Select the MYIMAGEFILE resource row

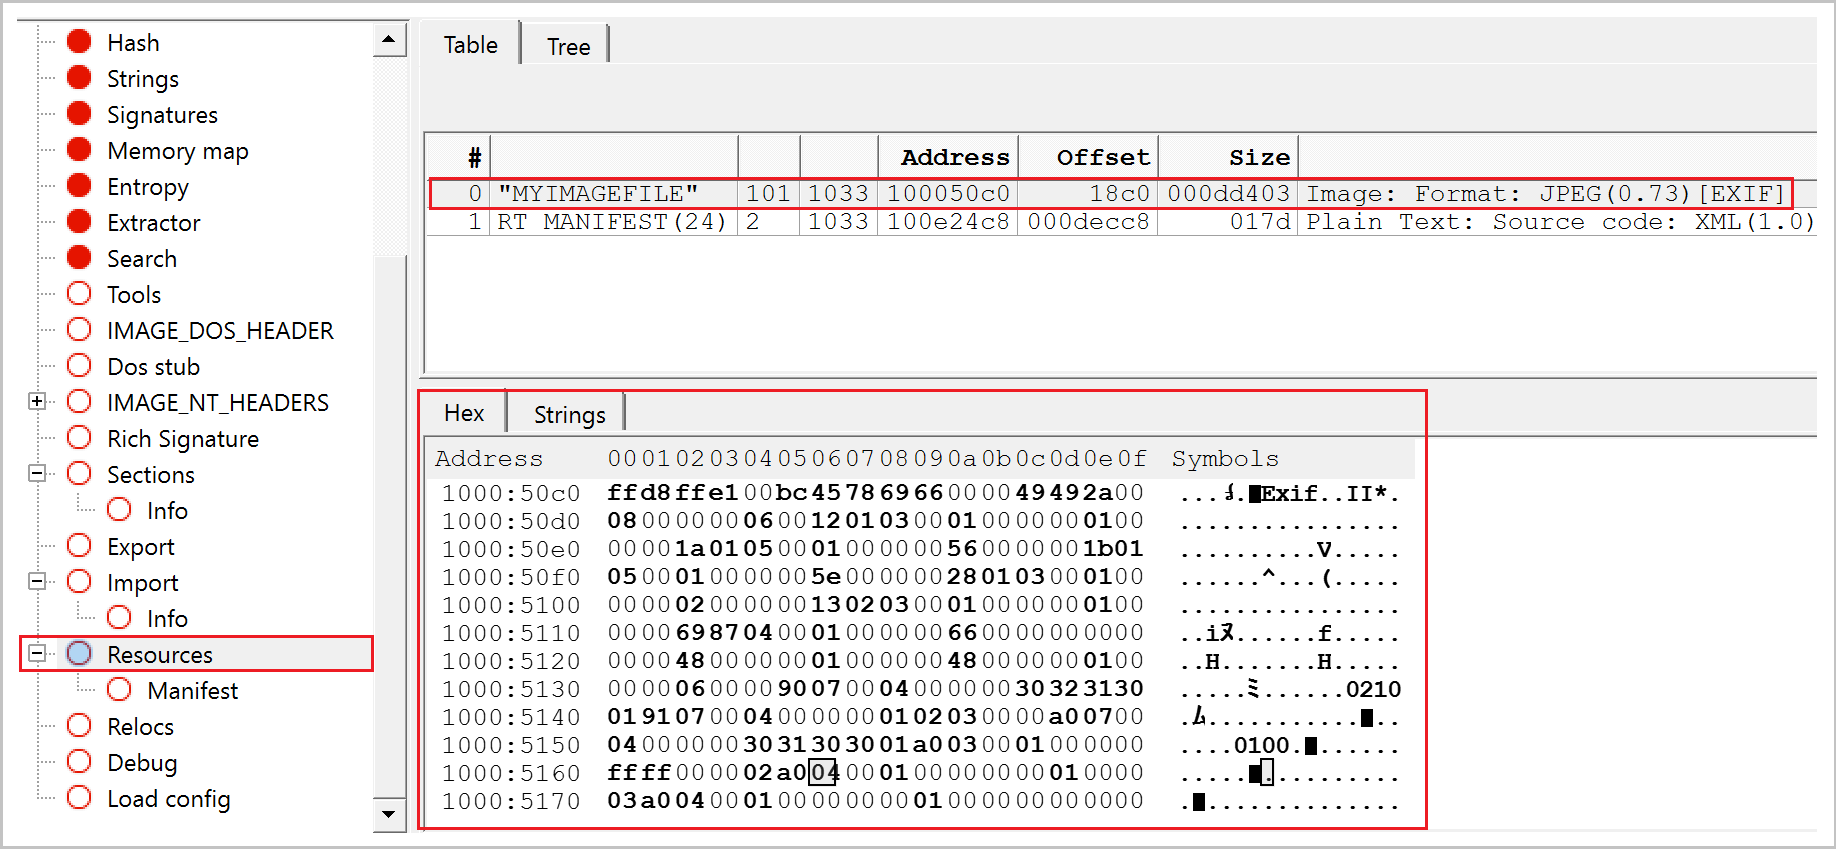pos(598,193)
